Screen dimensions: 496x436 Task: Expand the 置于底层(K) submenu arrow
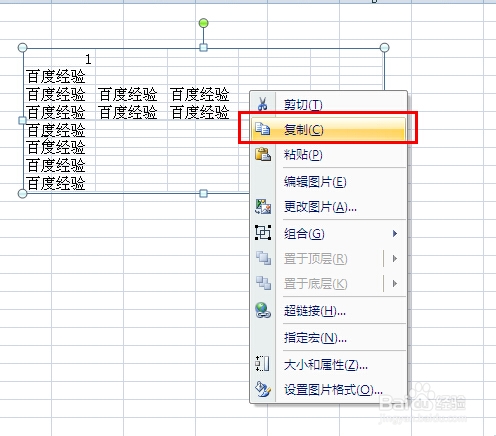click(x=395, y=284)
